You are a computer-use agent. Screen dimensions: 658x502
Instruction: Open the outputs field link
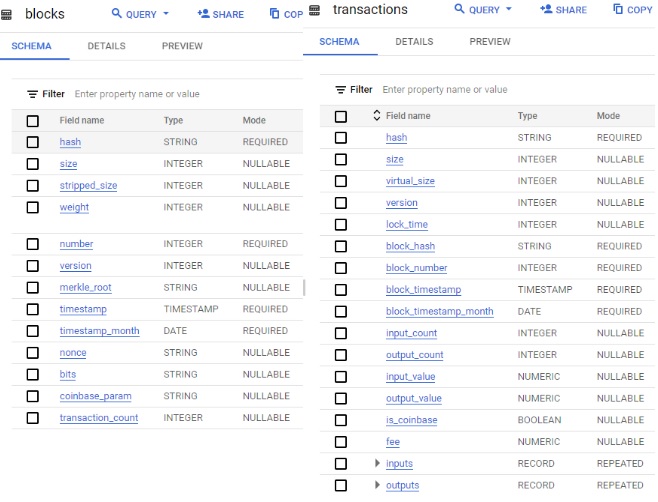tap(402, 485)
